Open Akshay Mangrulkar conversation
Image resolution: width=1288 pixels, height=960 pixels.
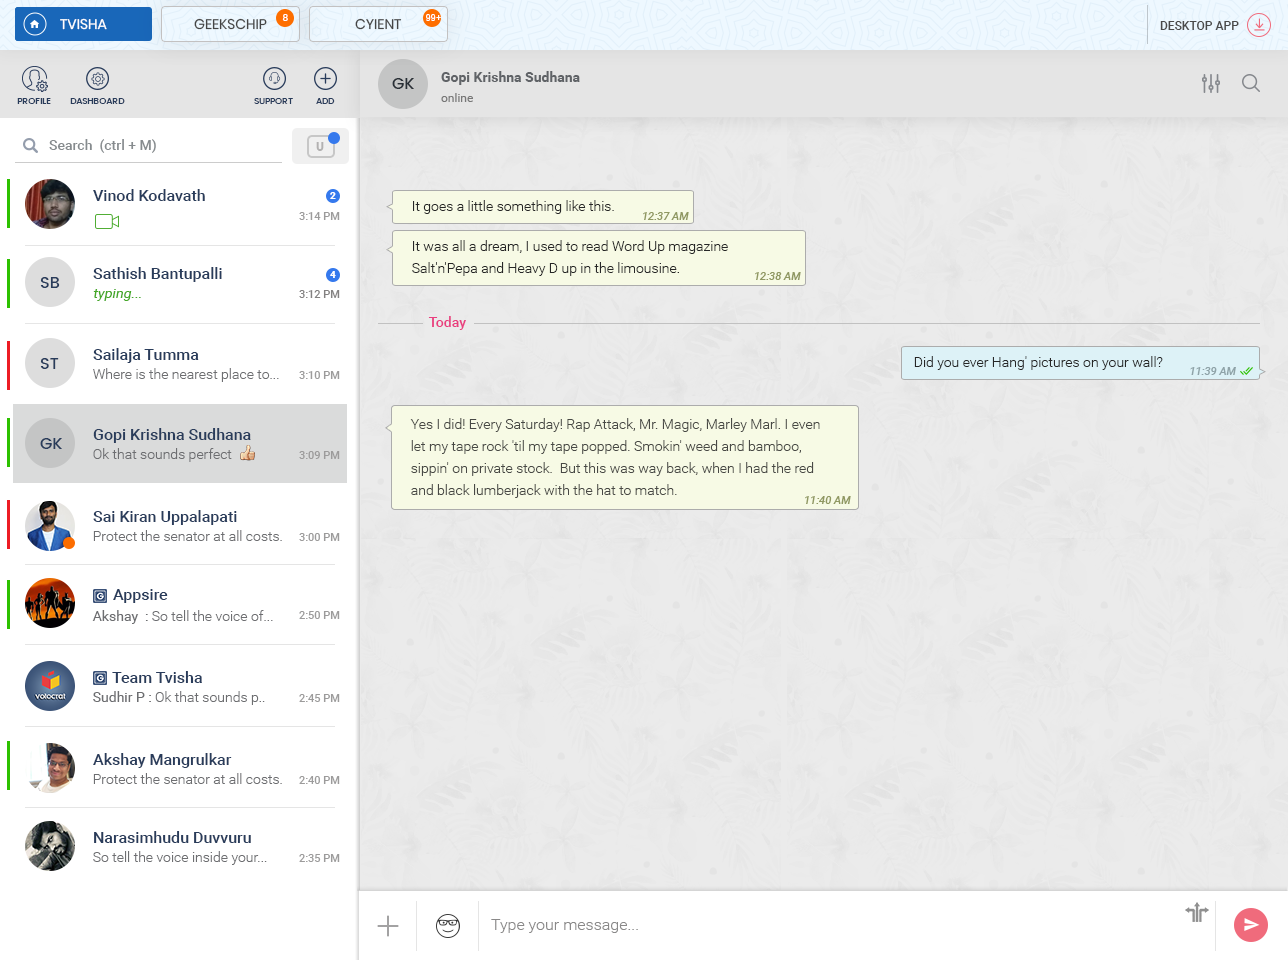tap(179, 768)
